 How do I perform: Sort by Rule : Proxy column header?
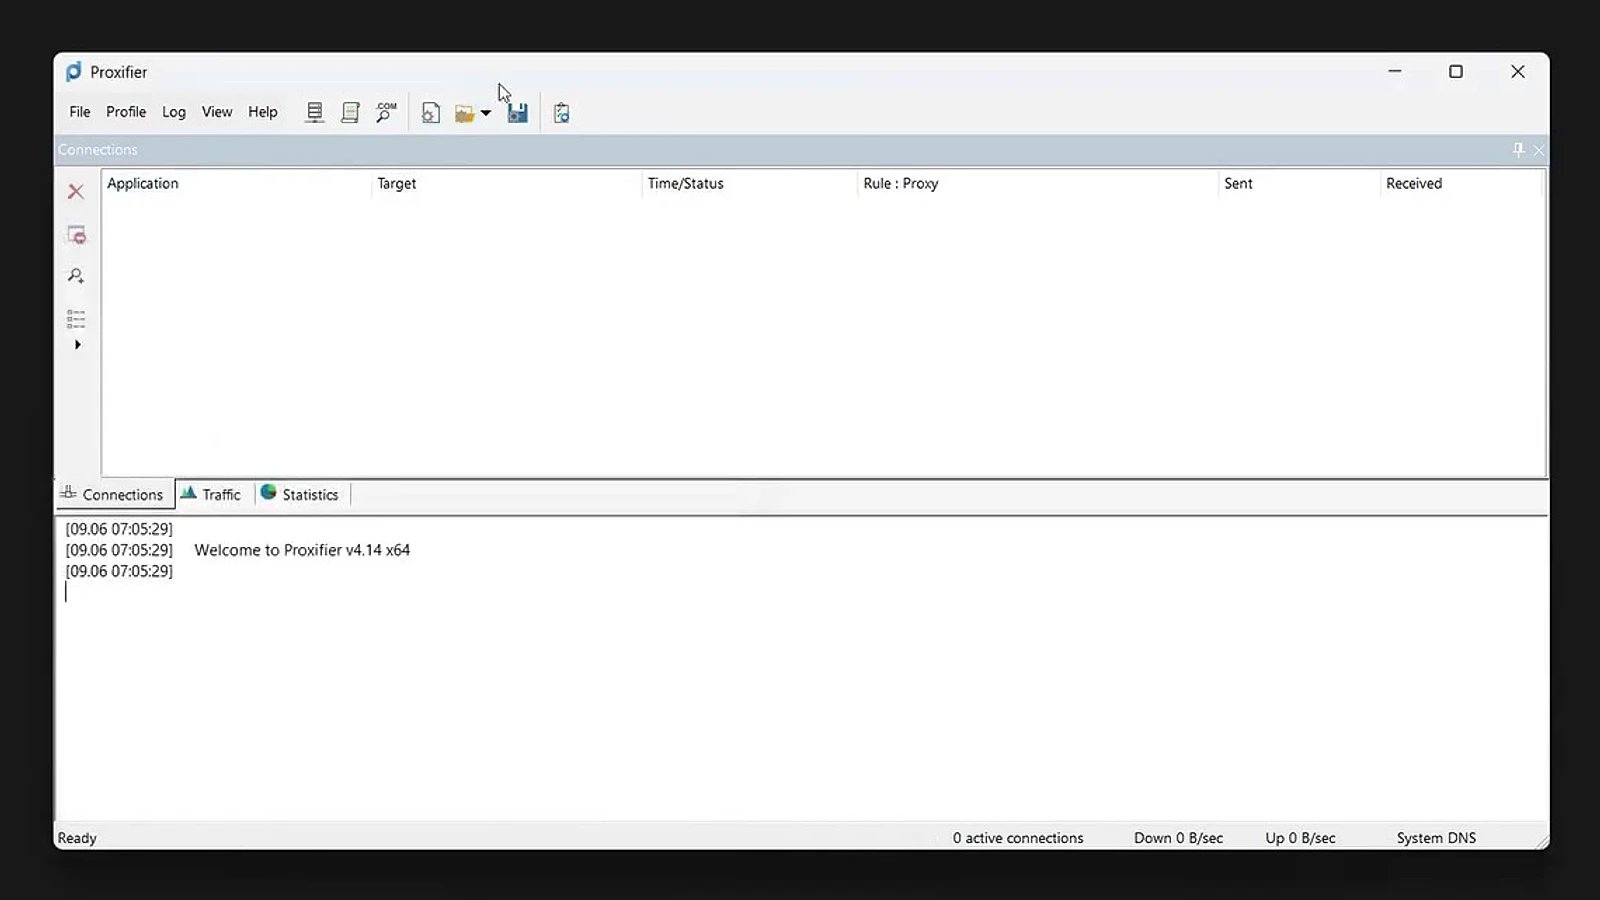[x=1038, y=183]
